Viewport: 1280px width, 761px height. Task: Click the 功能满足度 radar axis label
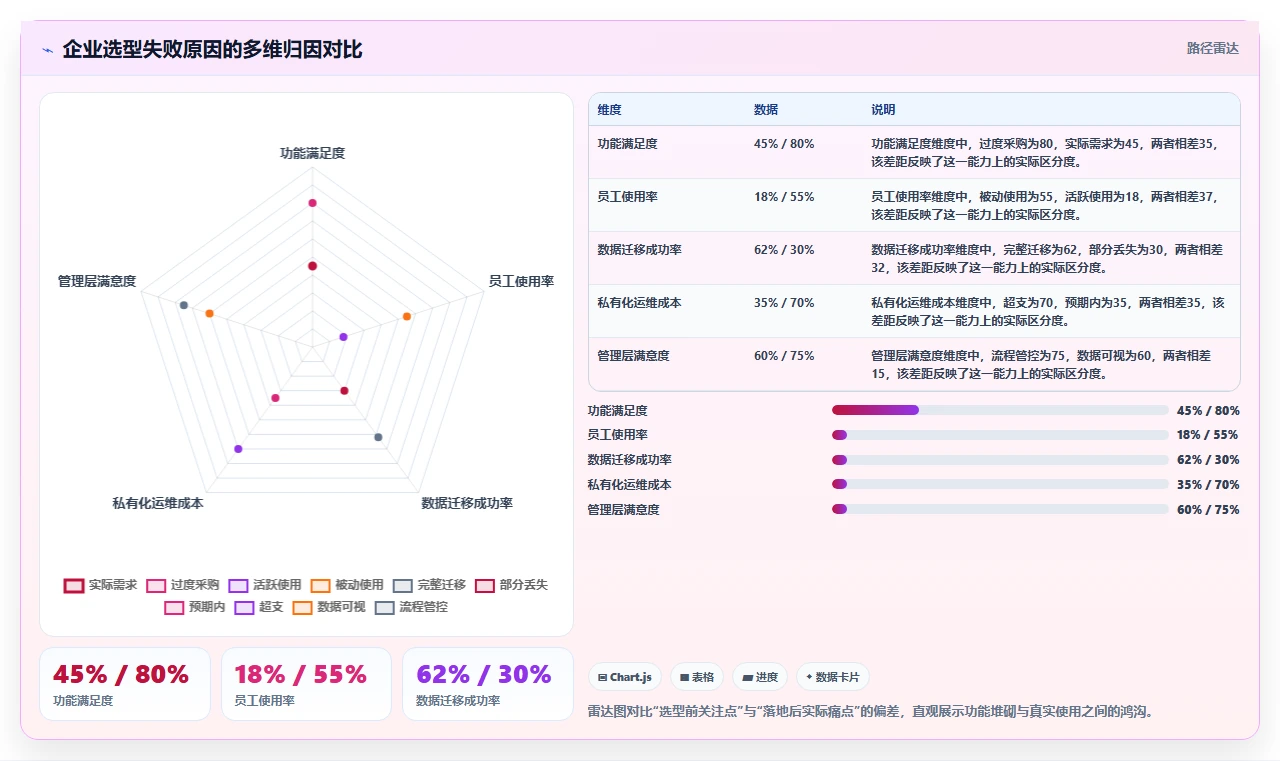(x=312, y=153)
